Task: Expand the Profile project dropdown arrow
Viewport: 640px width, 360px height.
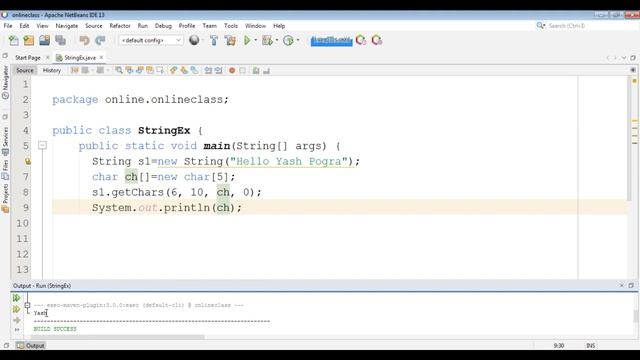Action: [x=298, y=40]
